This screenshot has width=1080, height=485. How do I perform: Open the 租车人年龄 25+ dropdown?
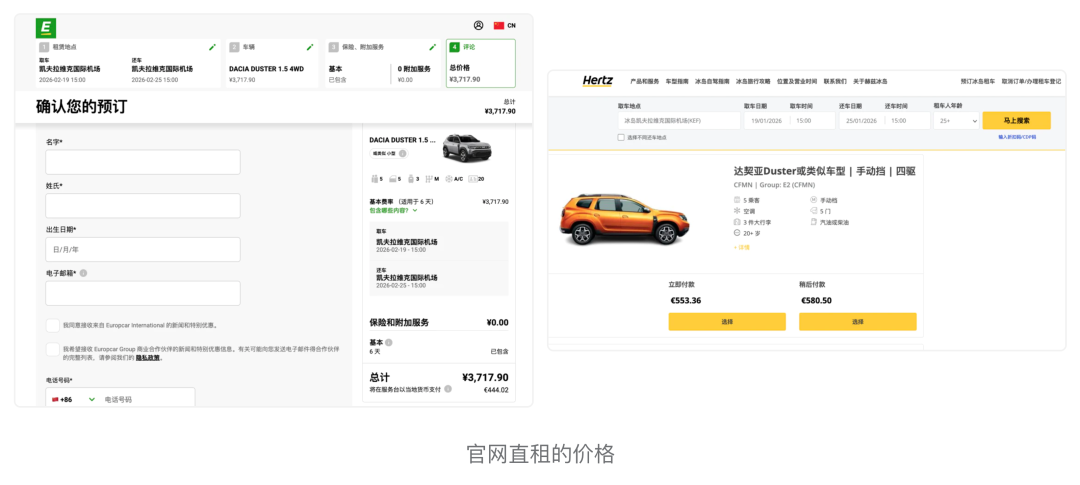coord(956,121)
